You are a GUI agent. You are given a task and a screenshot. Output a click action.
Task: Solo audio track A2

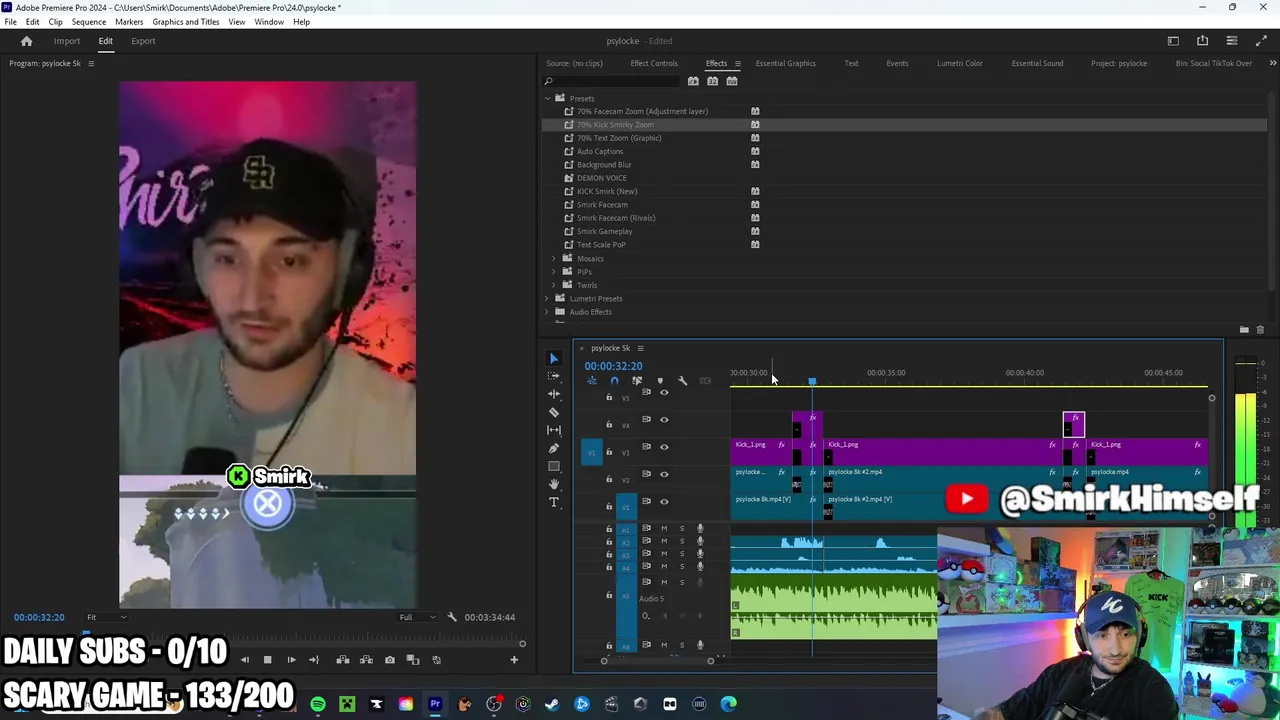click(x=682, y=541)
